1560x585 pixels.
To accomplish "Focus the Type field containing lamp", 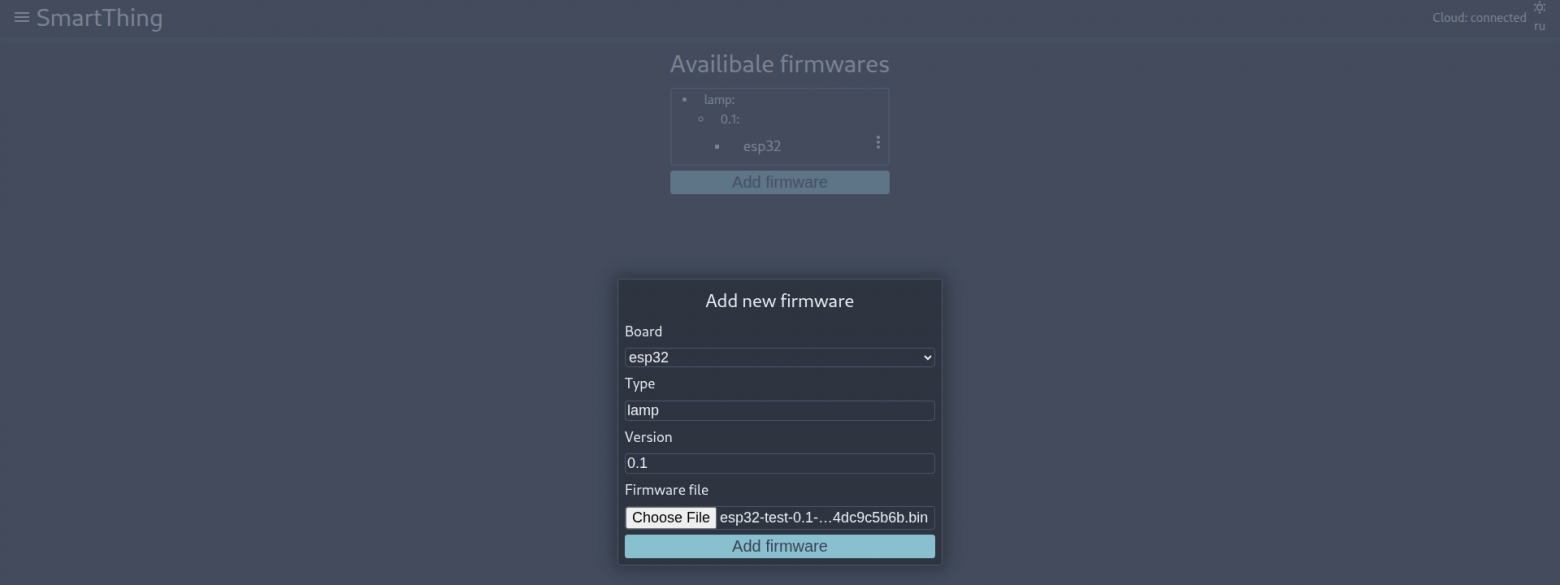I will 779,410.
